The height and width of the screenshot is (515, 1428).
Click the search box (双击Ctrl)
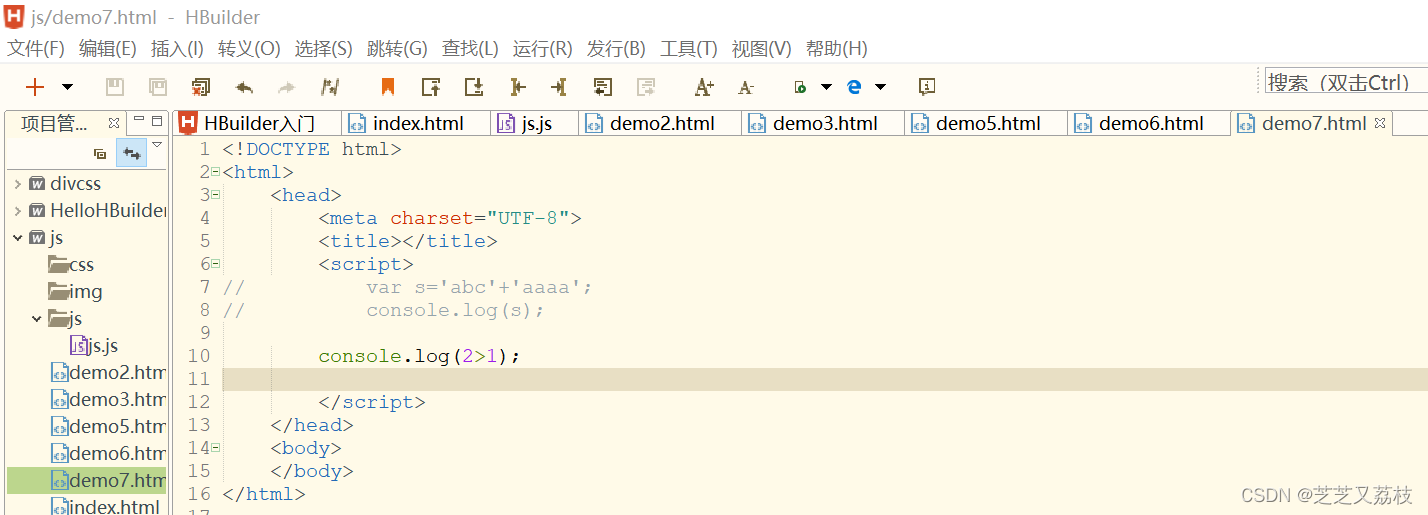[1346, 82]
